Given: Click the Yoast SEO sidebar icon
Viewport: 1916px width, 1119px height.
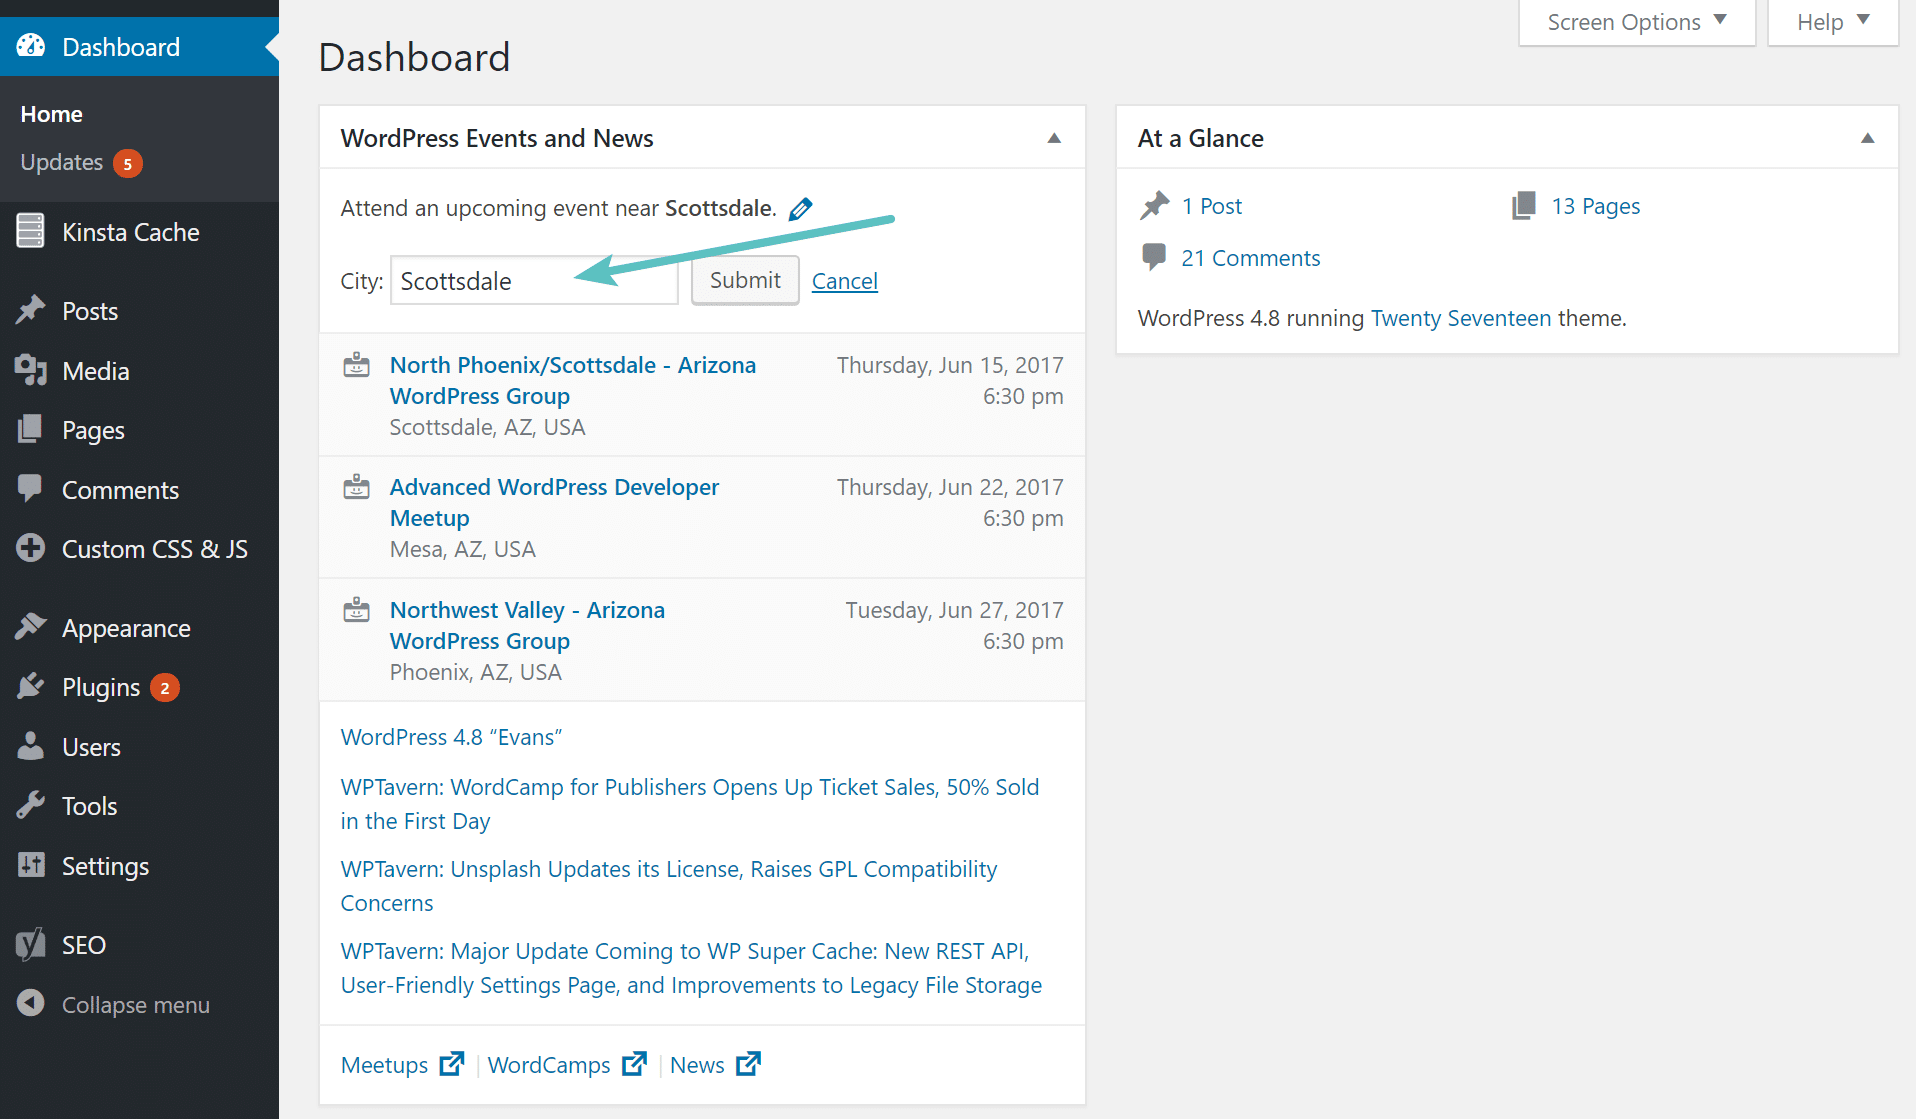Looking at the screenshot, I should click(x=31, y=944).
